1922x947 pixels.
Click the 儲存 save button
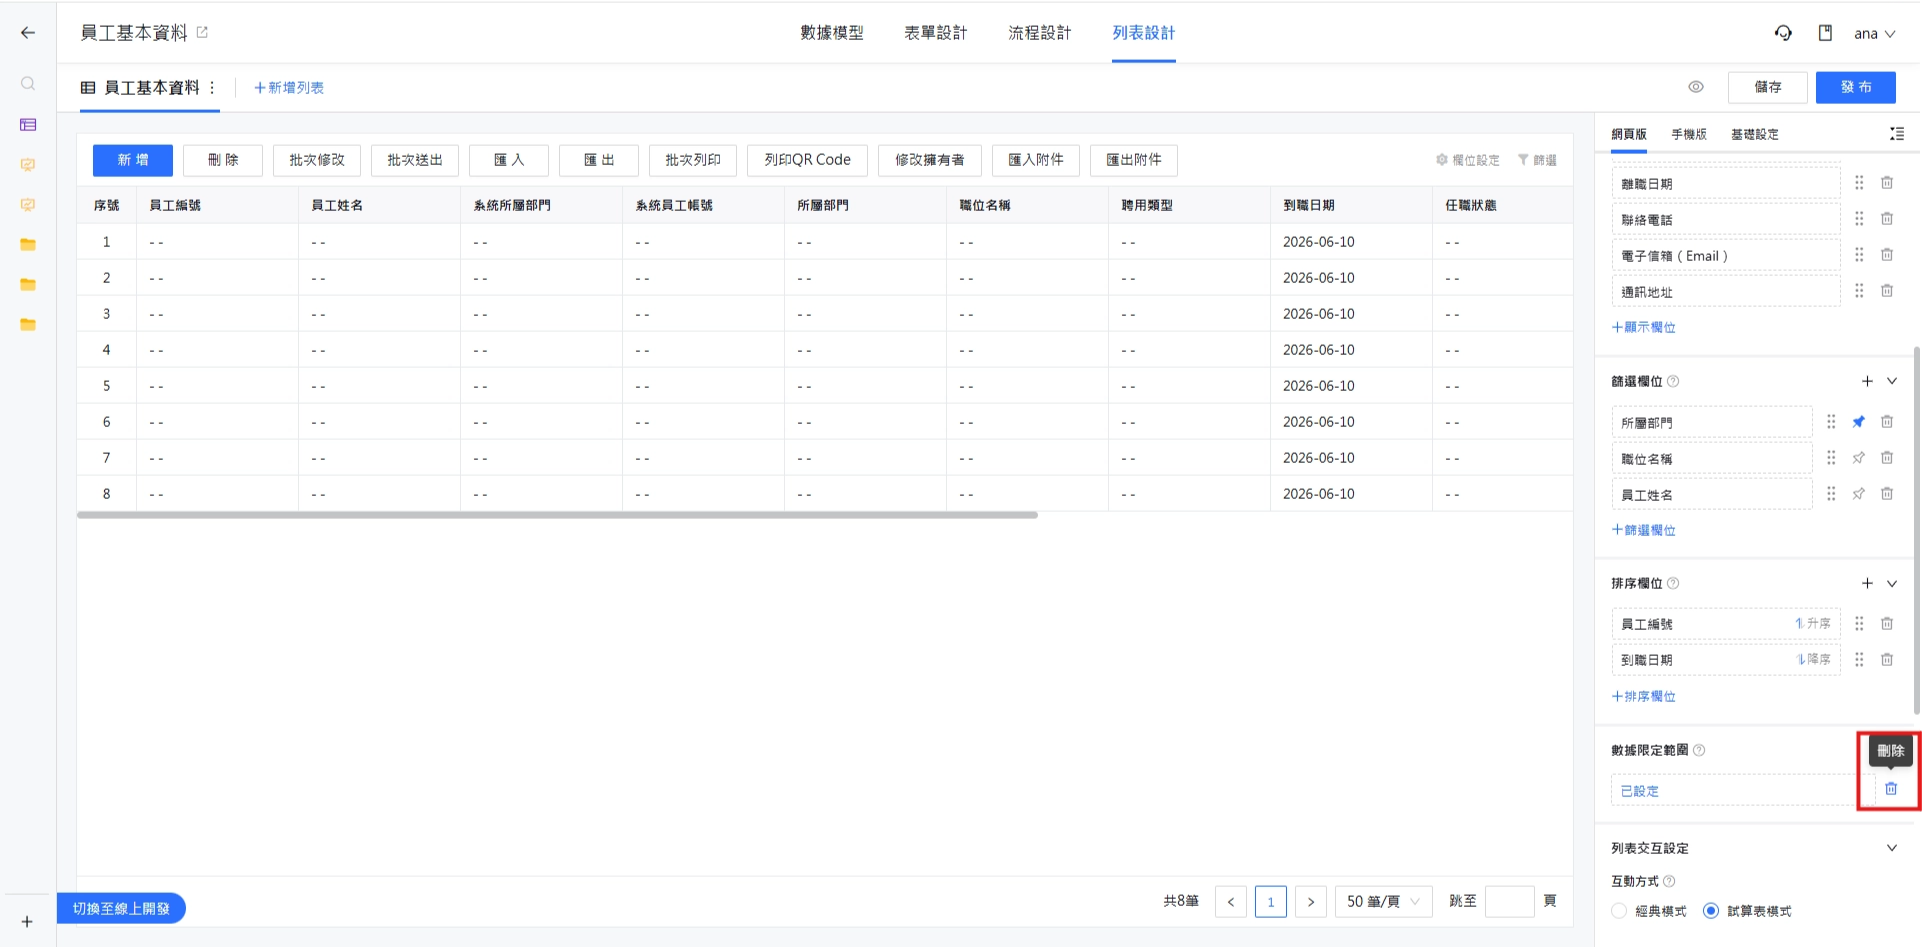click(1768, 87)
